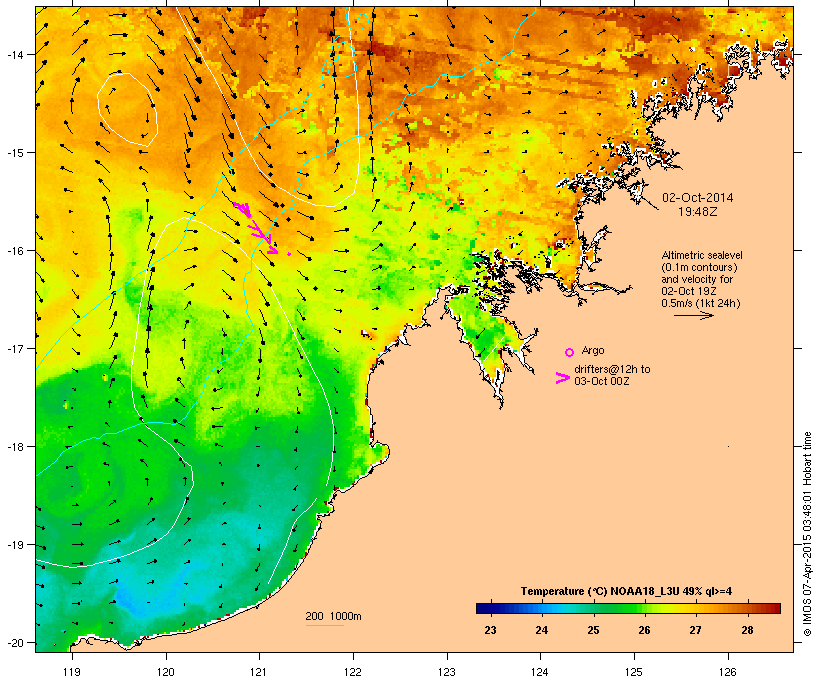This screenshot has height=680, width=820.
Task: Click the colorbar label 26
Action: pos(644,630)
